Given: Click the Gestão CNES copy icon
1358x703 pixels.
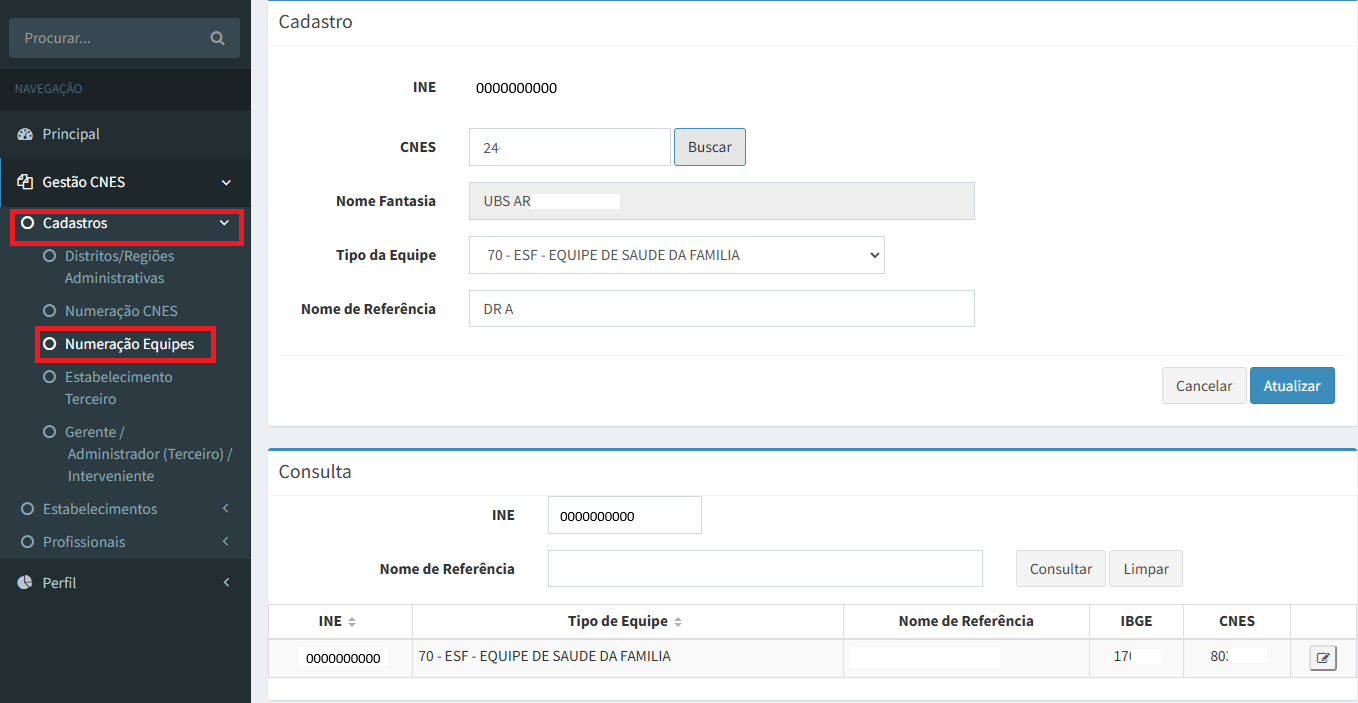Looking at the screenshot, I should (25, 182).
